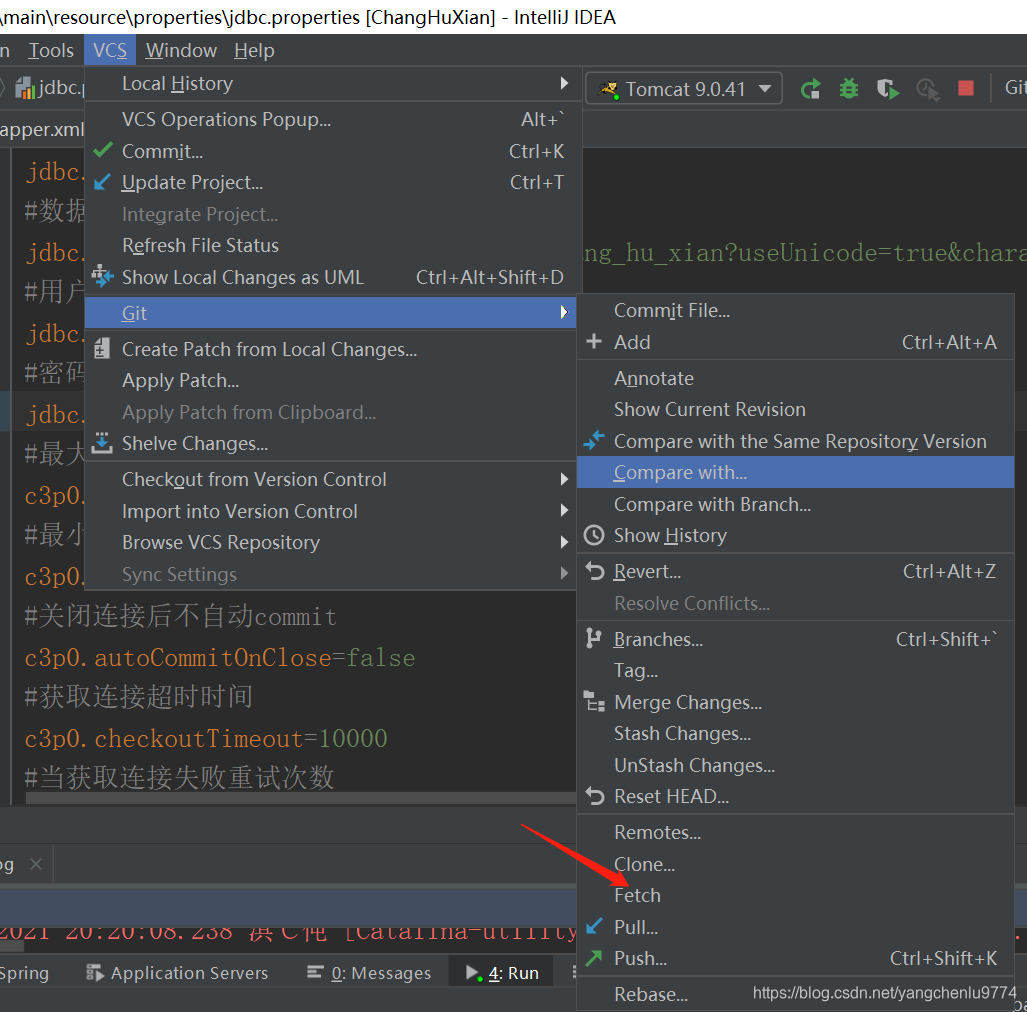The image size is (1027, 1012).
Task: Expand the Git submenu item
Action: tap(331, 313)
